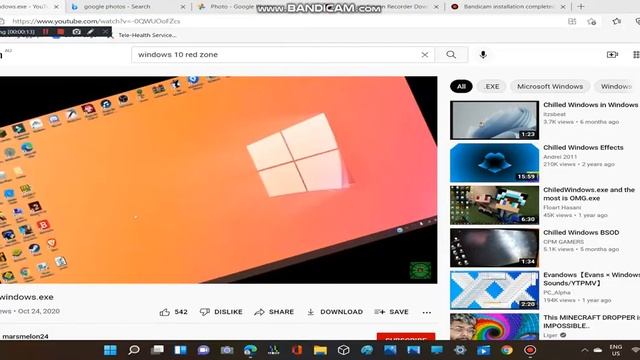Start voice search with the microphone
Viewport: 640px width, 360px height.
point(483,55)
